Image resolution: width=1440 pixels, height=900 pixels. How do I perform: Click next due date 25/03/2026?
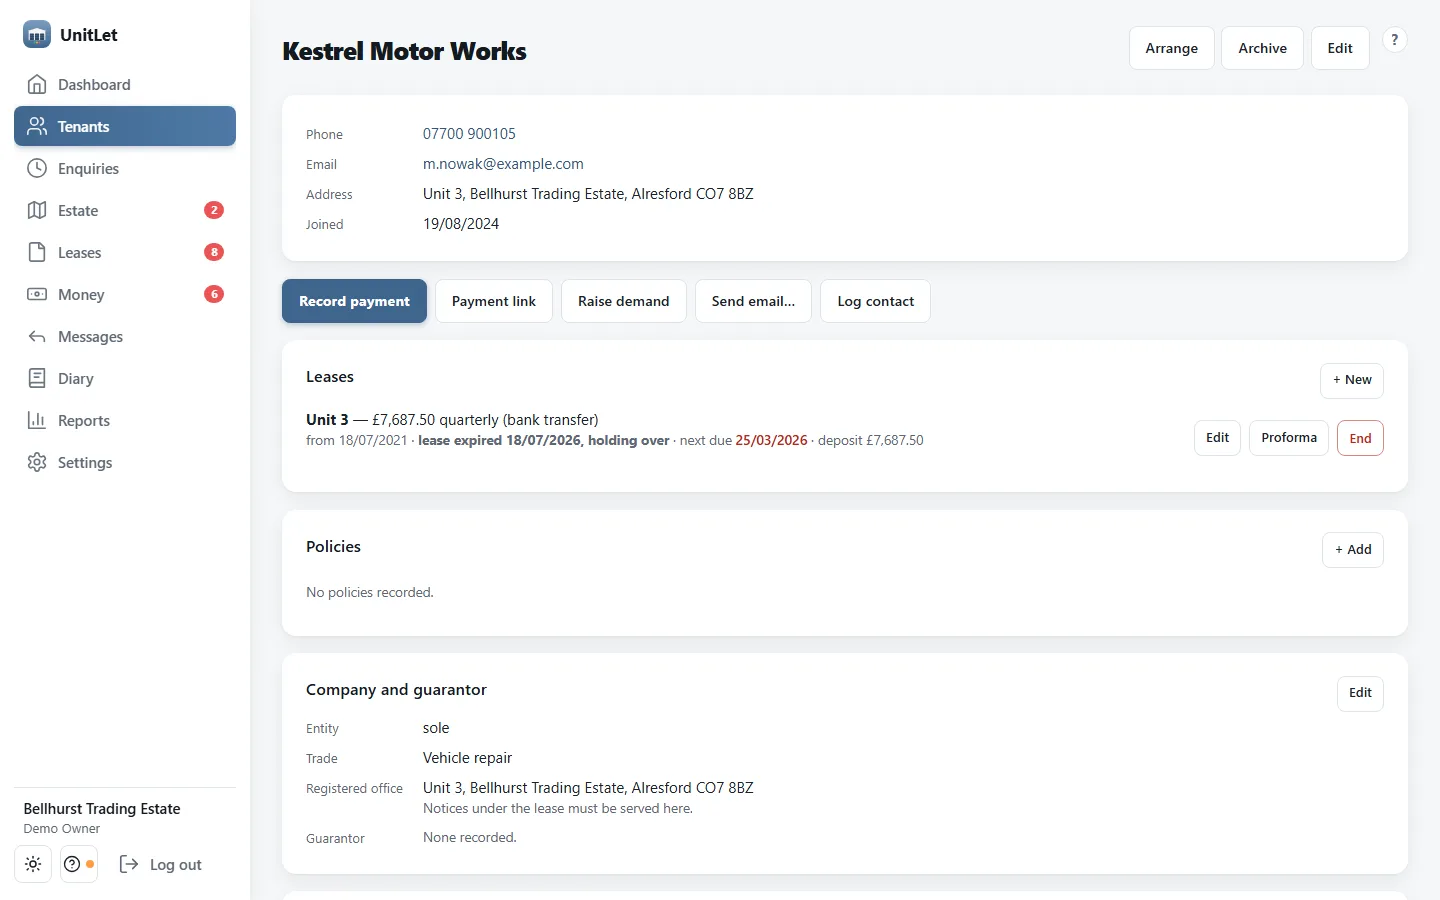click(x=771, y=440)
